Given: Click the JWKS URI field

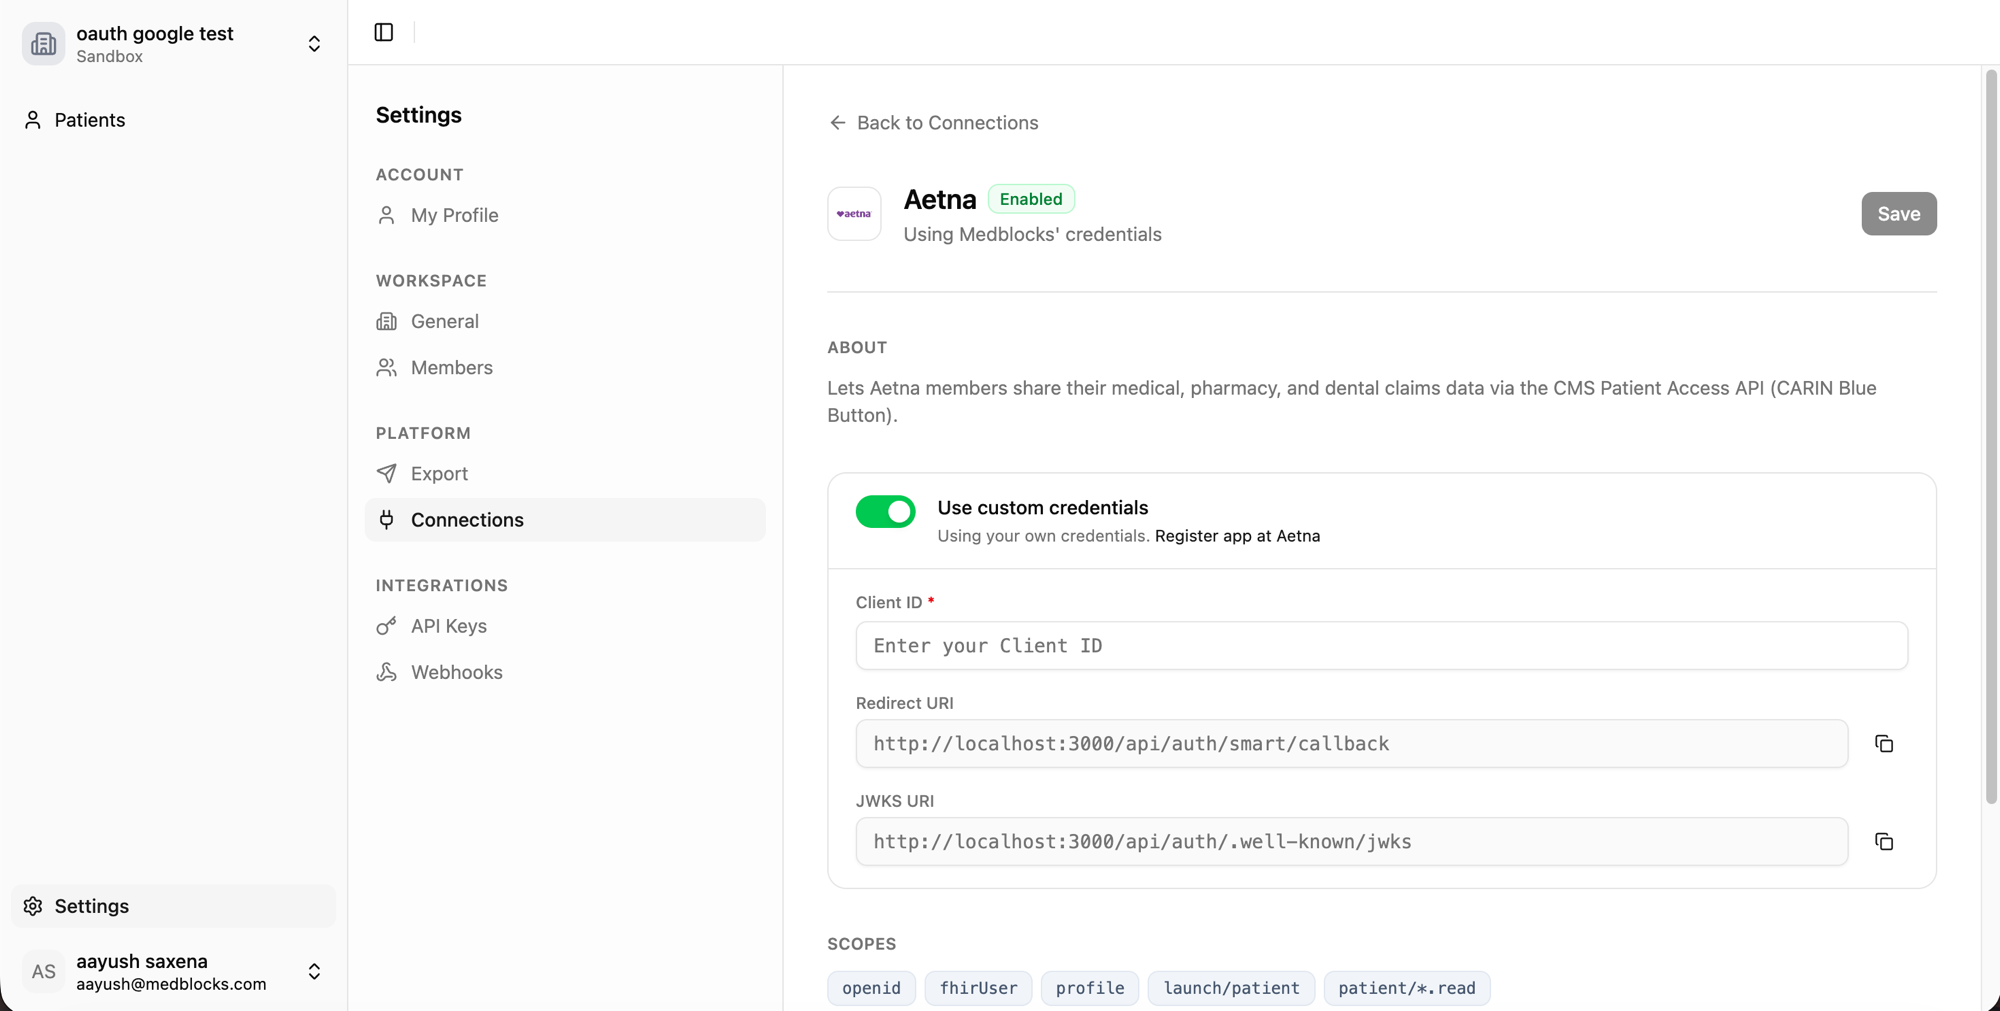Looking at the screenshot, I should pyautogui.click(x=1351, y=841).
